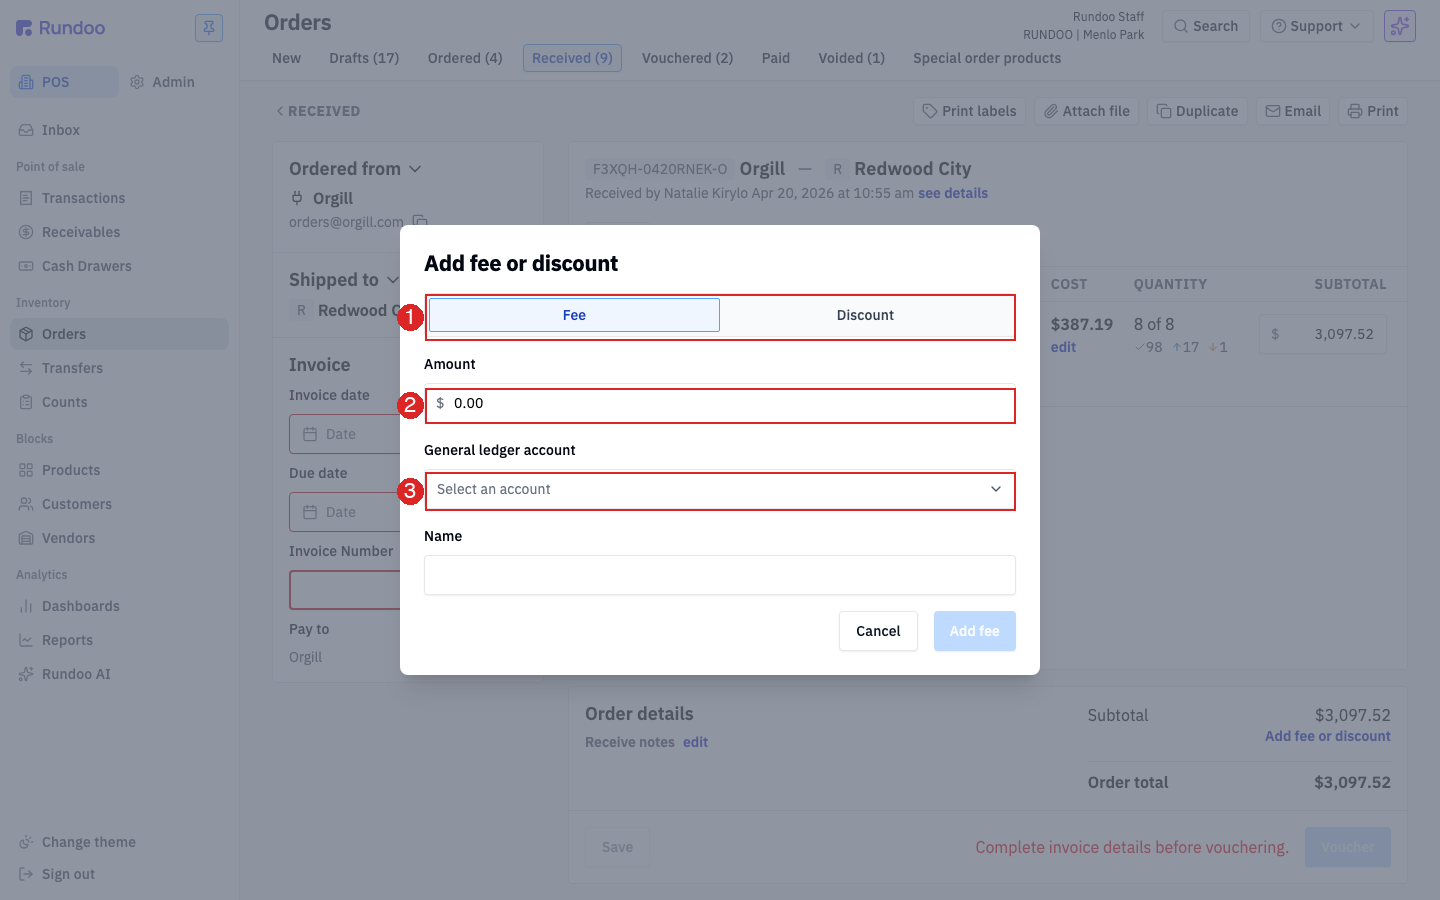Open Inbox in the sidebar
The height and width of the screenshot is (900, 1440).
tap(119, 130)
